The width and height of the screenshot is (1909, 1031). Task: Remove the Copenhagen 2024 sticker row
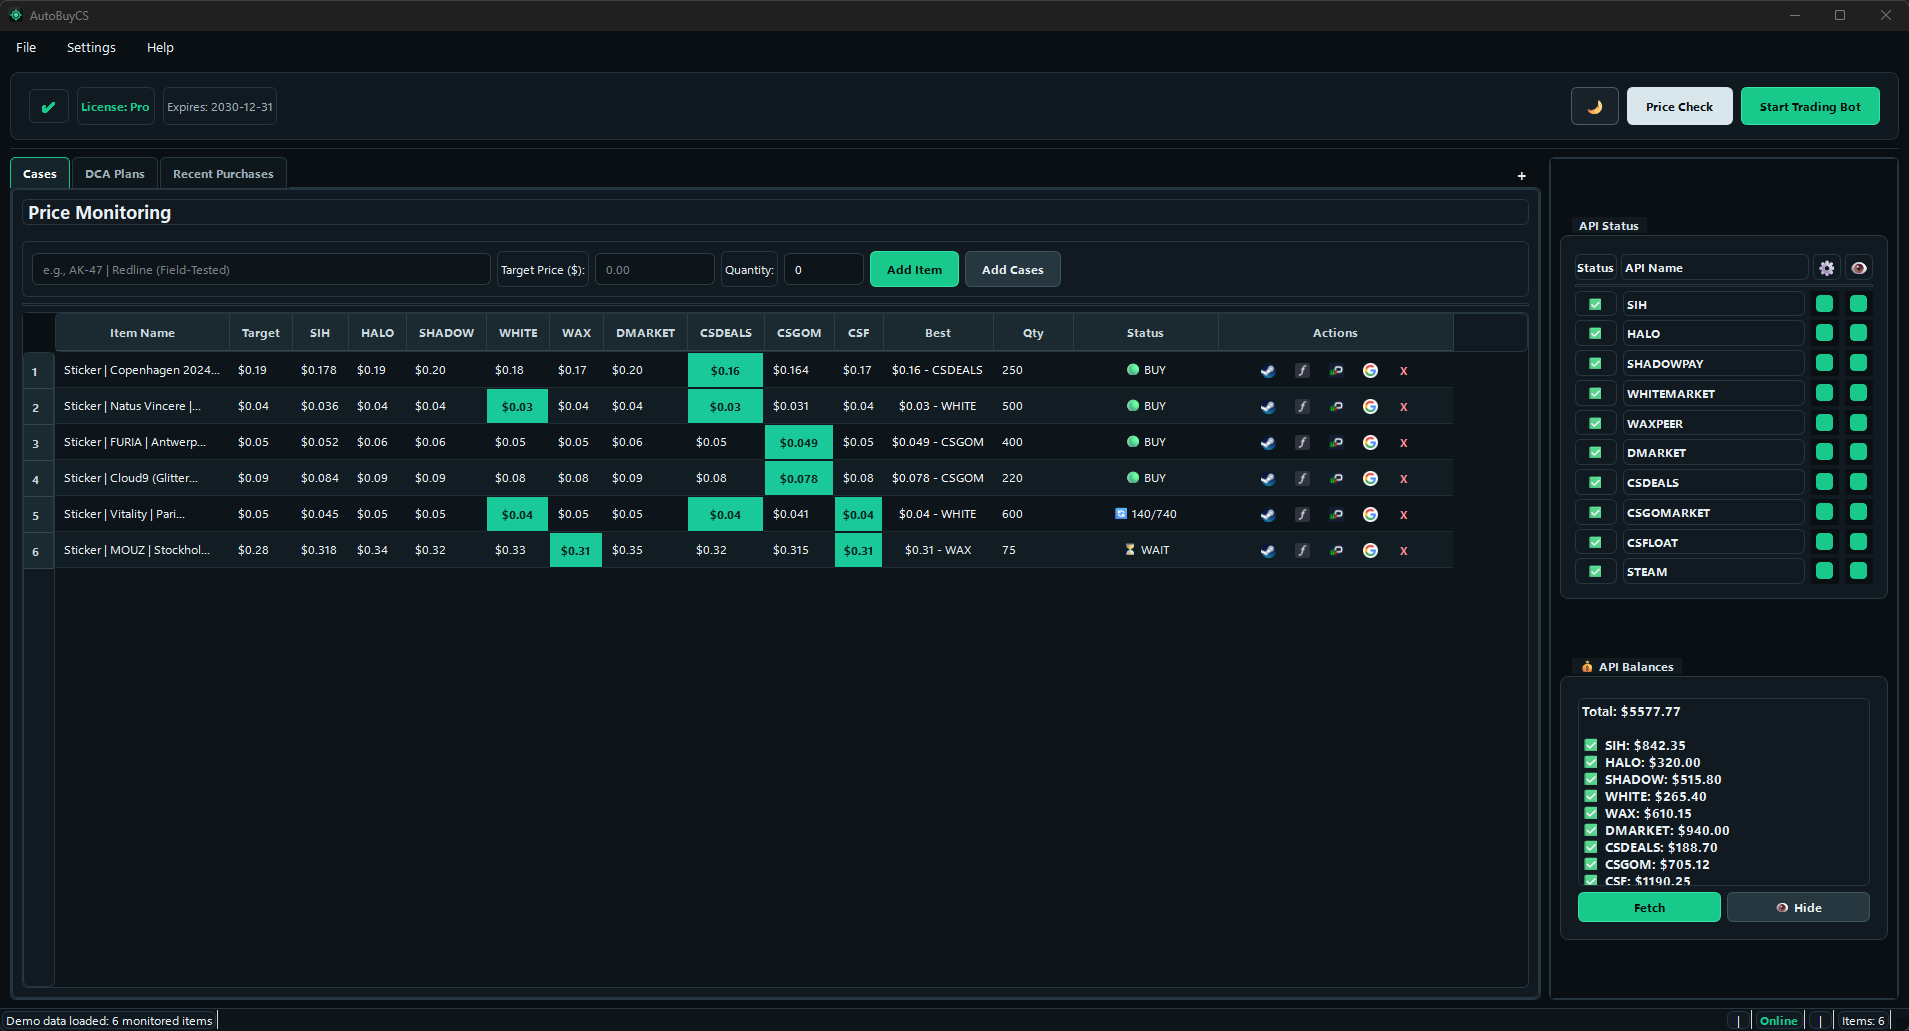pyautogui.click(x=1403, y=371)
